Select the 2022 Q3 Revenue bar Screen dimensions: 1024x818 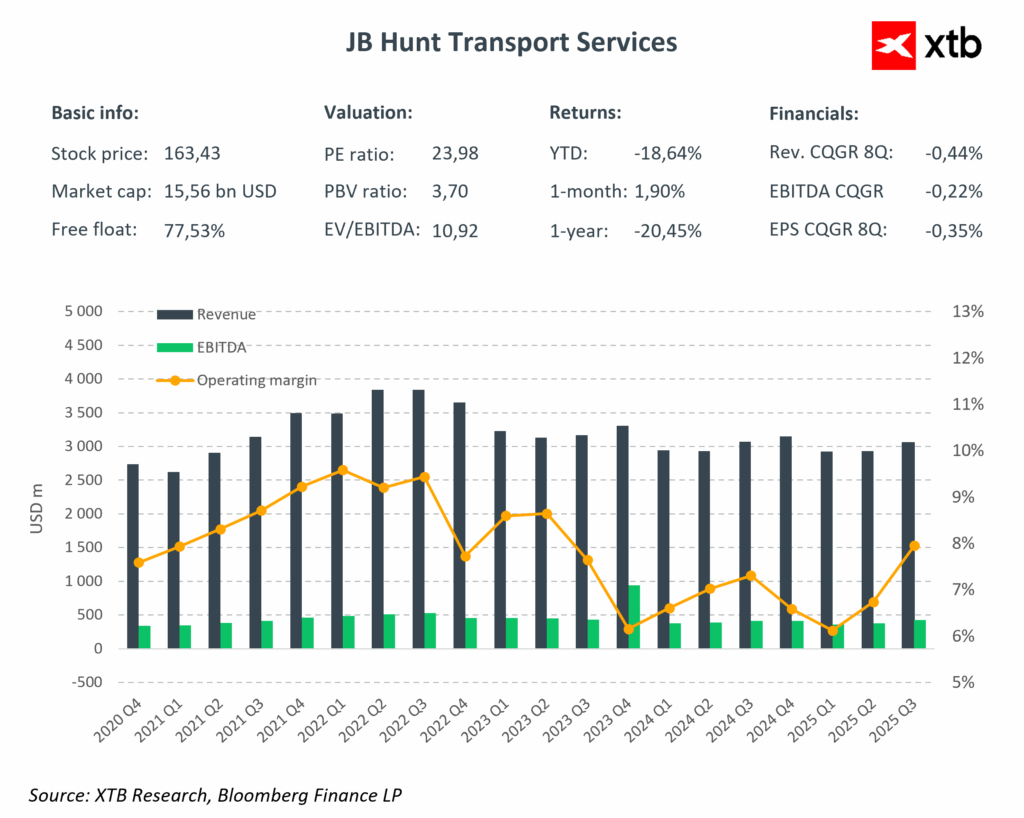(x=418, y=518)
